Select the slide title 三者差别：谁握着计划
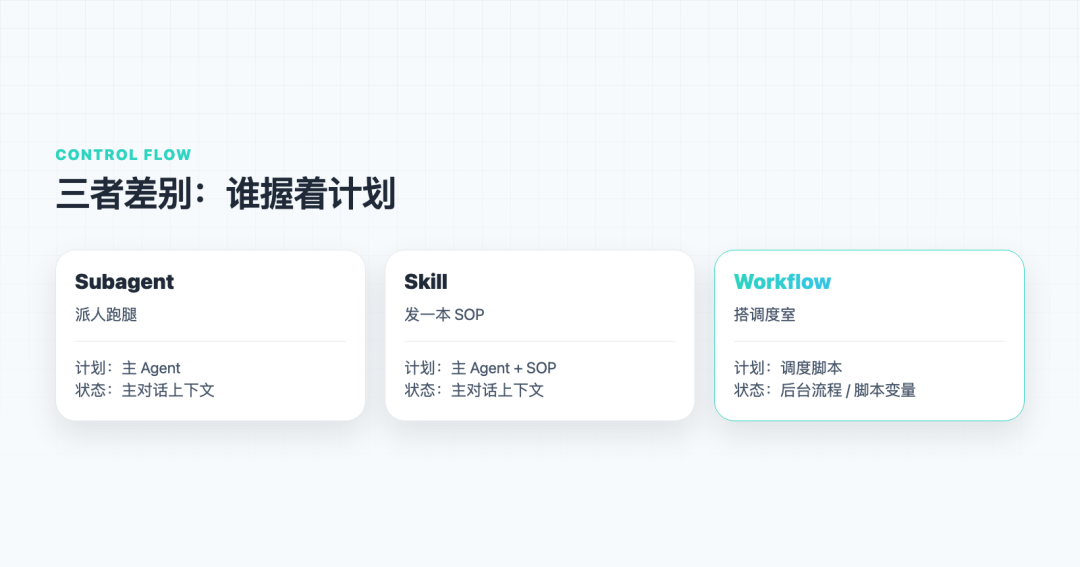 pyautogui.click(x=226, y=194)
